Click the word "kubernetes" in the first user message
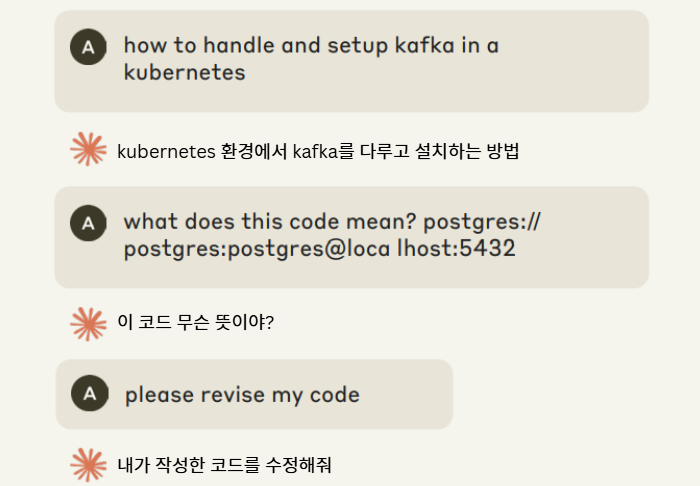The image size is (700, 486). pyautogui.click(x=184, y=73)
